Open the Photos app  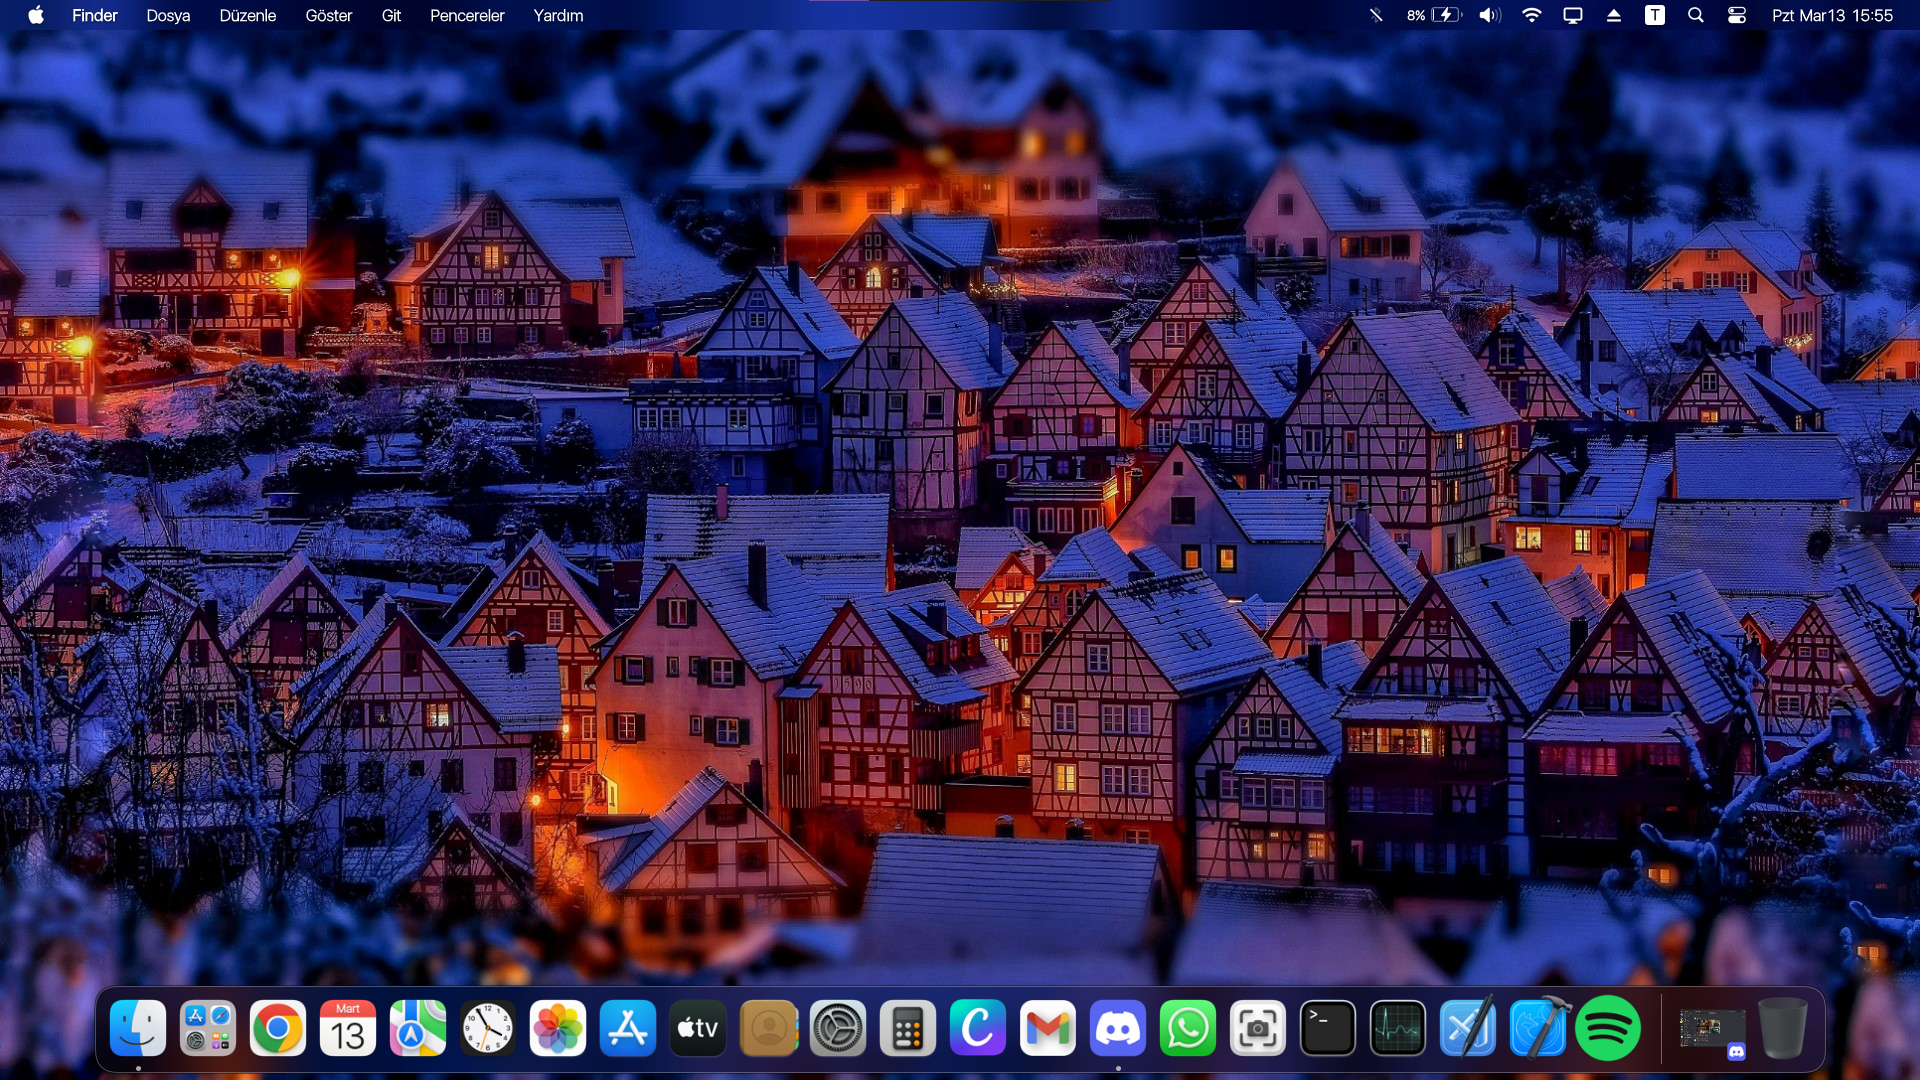[x=557, y=1028]
